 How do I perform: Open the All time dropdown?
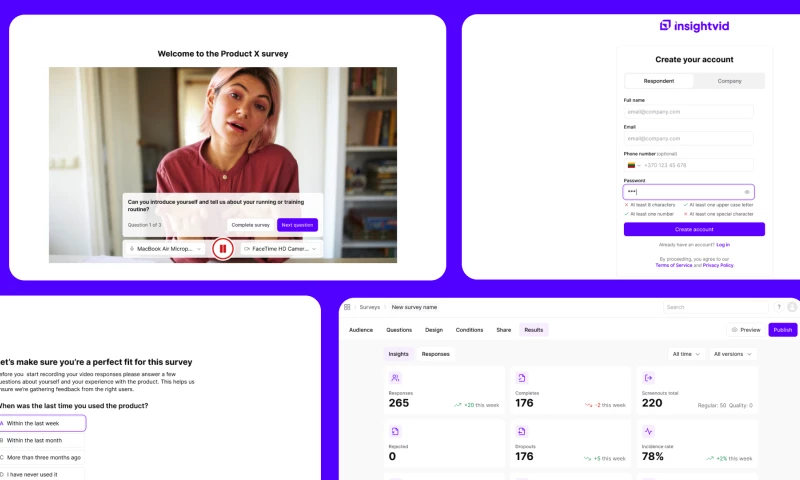(686, 354)
